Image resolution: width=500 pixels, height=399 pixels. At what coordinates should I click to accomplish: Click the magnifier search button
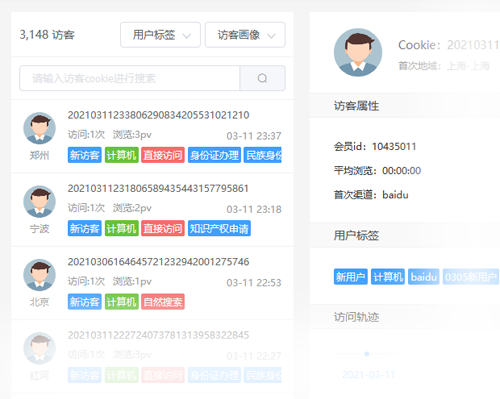click(x=262, y=78)
